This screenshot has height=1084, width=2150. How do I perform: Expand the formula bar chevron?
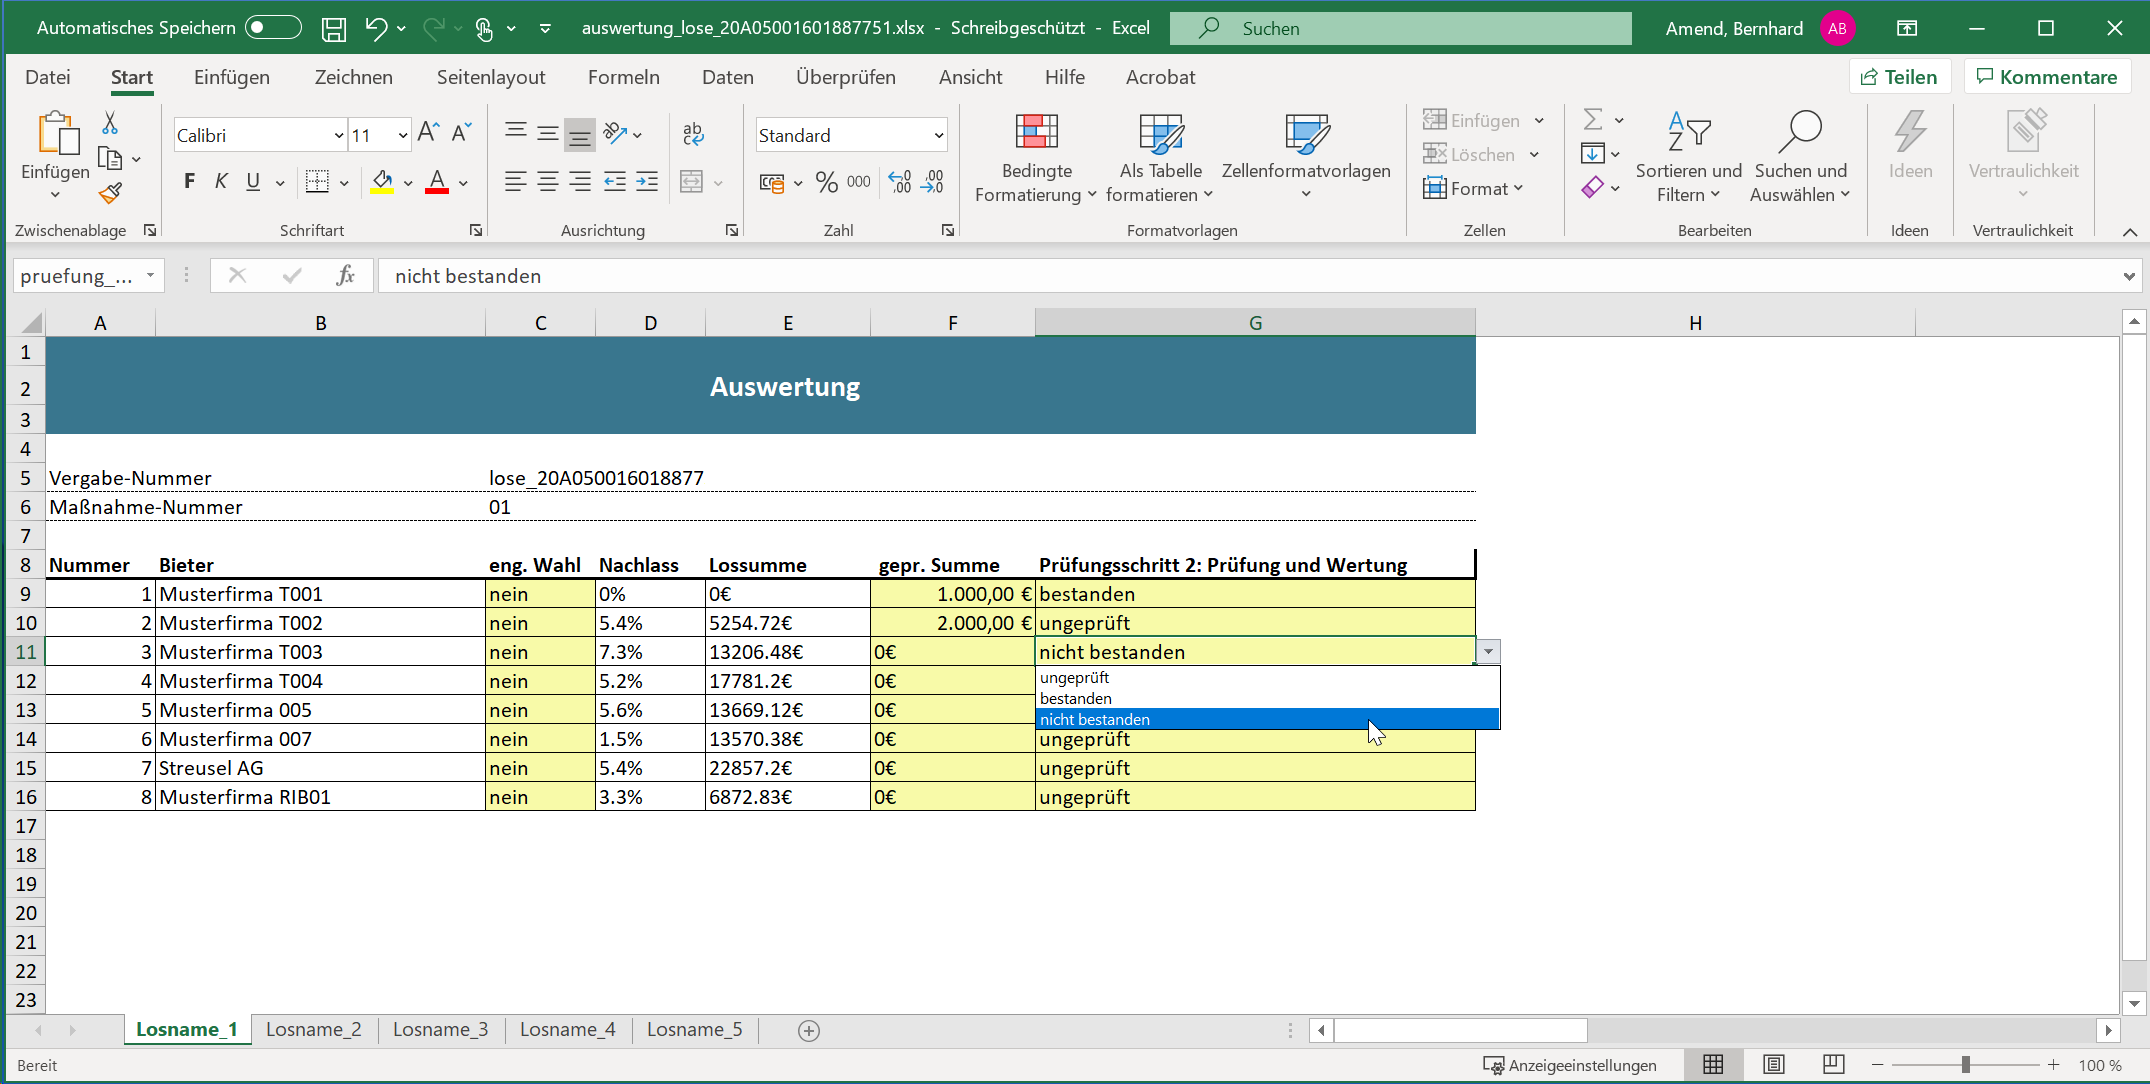[x=2129, y=276]
